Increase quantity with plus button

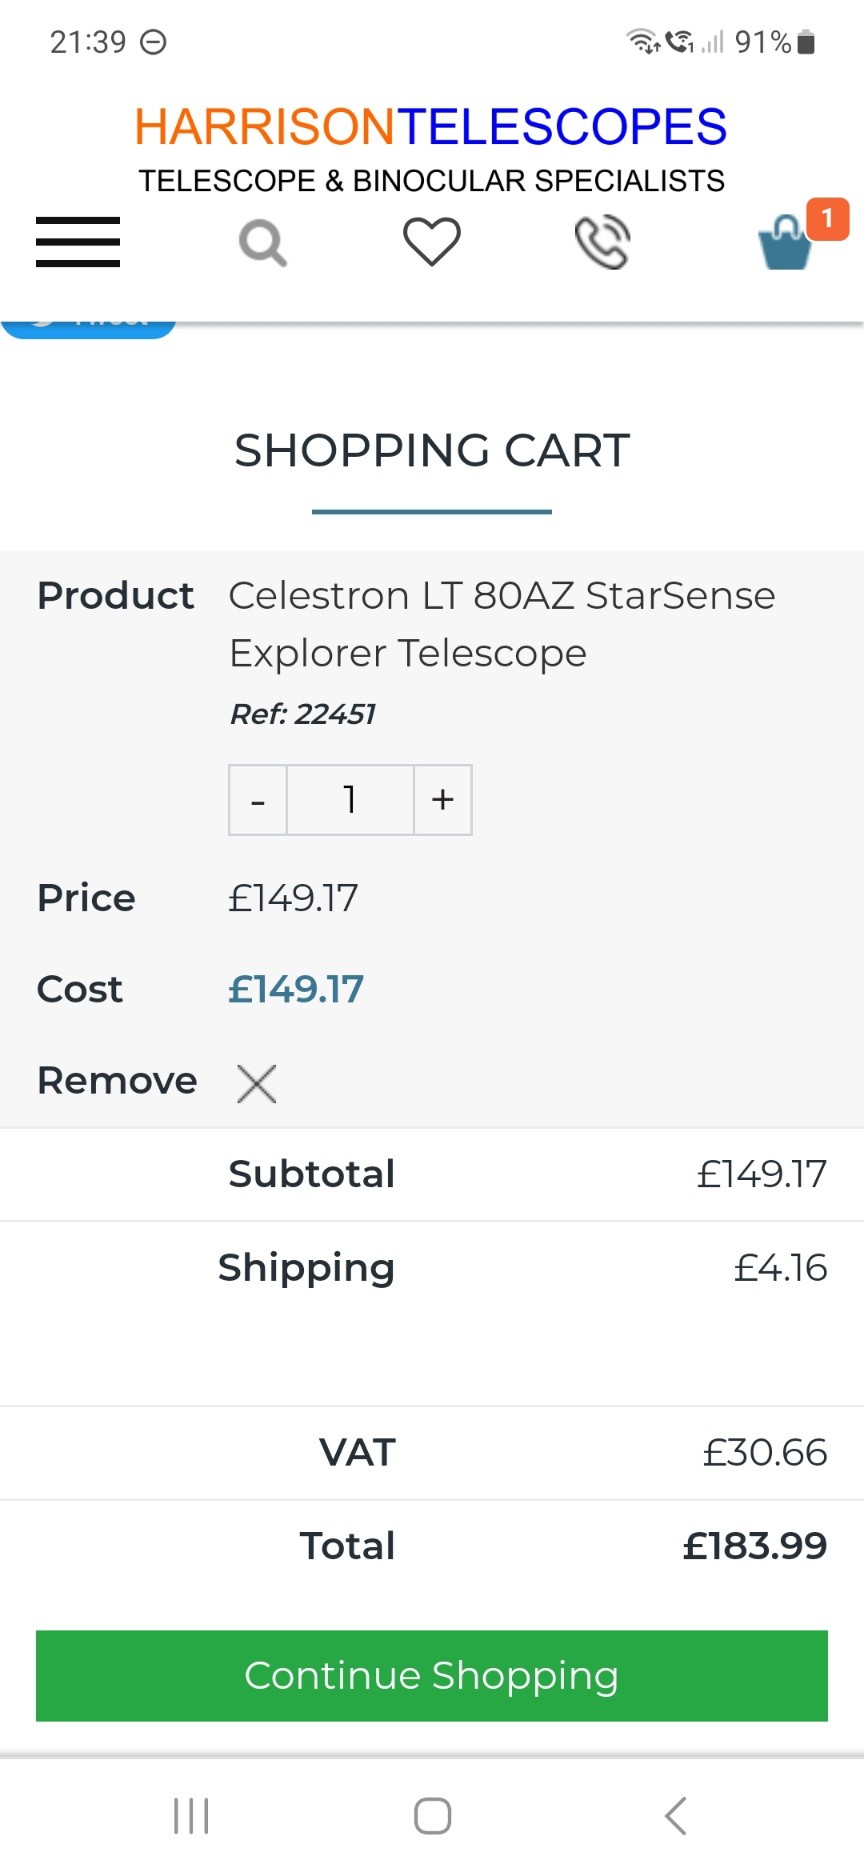point(443,800)
